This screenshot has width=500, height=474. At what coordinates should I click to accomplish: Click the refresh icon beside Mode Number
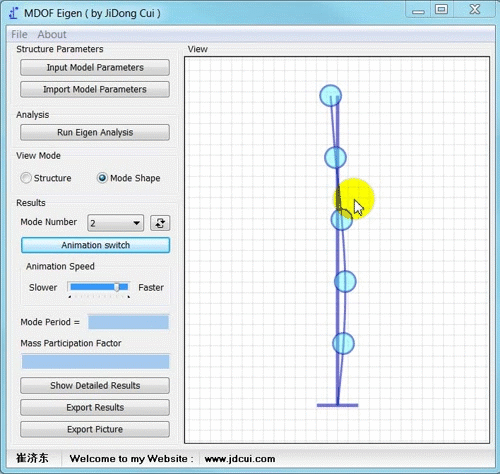click(160, 223)
